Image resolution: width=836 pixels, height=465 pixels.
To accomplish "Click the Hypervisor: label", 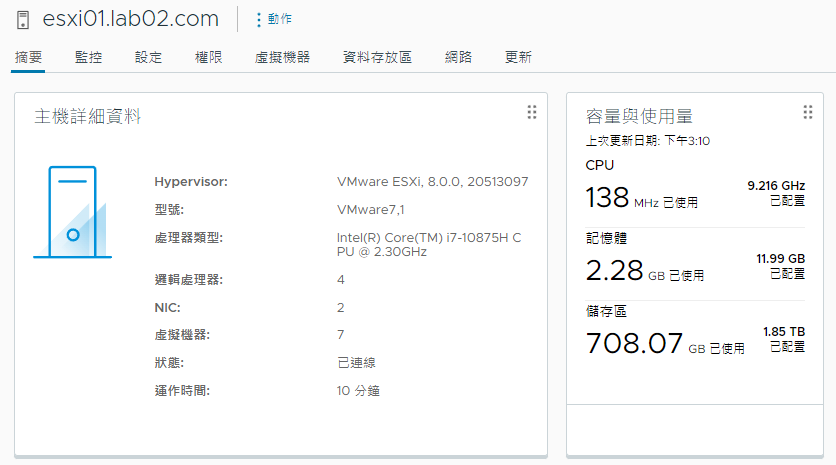I will (x=191, y=182).
